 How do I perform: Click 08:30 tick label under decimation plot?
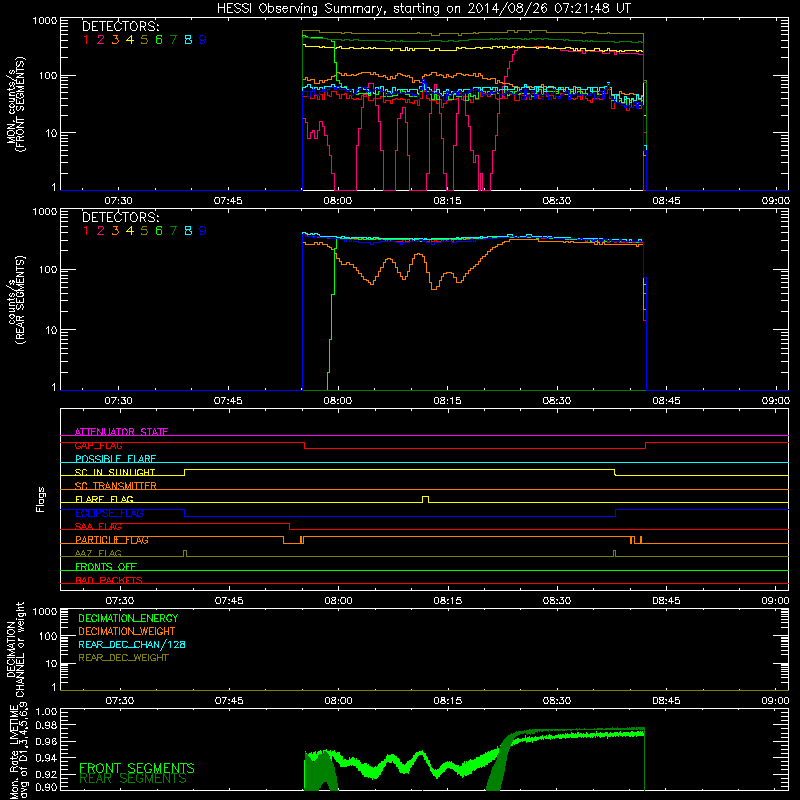tap(557, 701)
